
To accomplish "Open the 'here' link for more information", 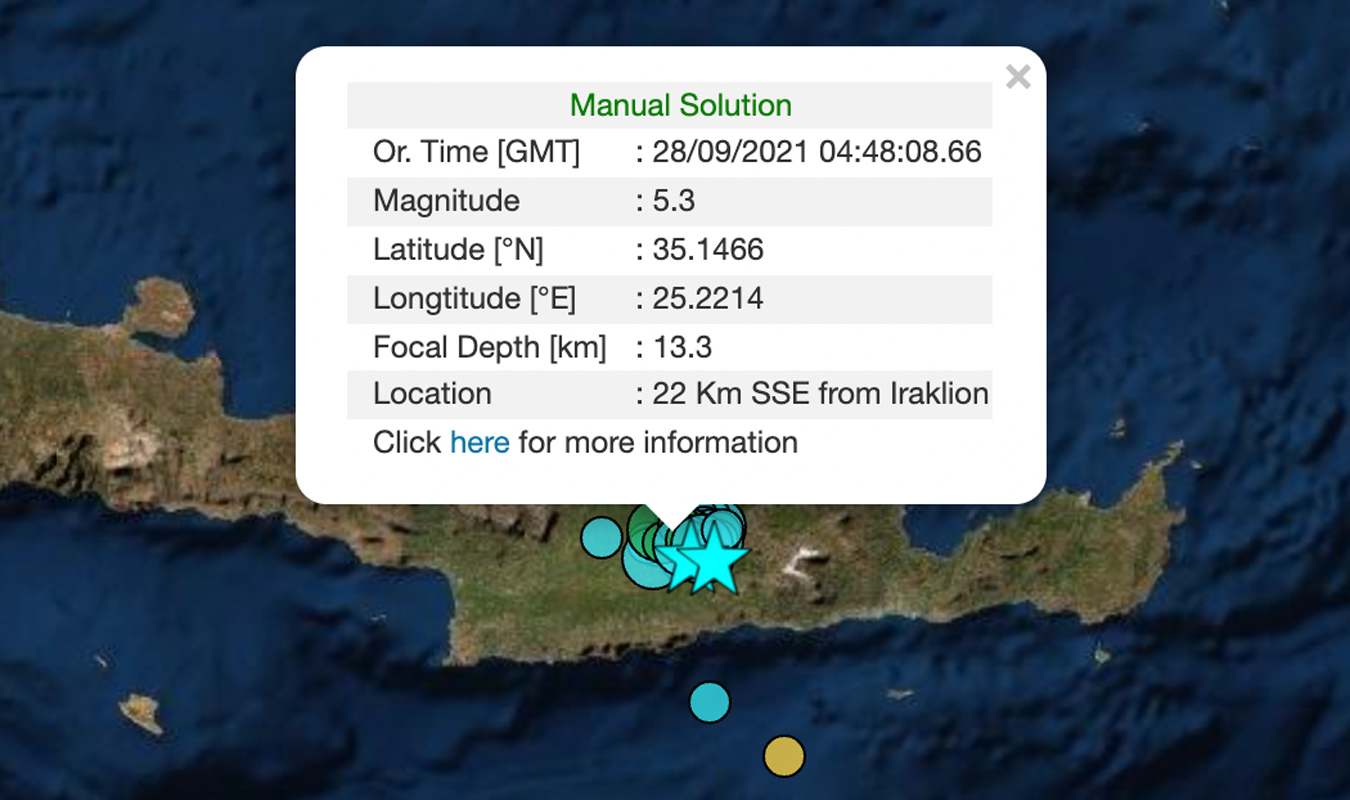I will click(x=479, y=442).
